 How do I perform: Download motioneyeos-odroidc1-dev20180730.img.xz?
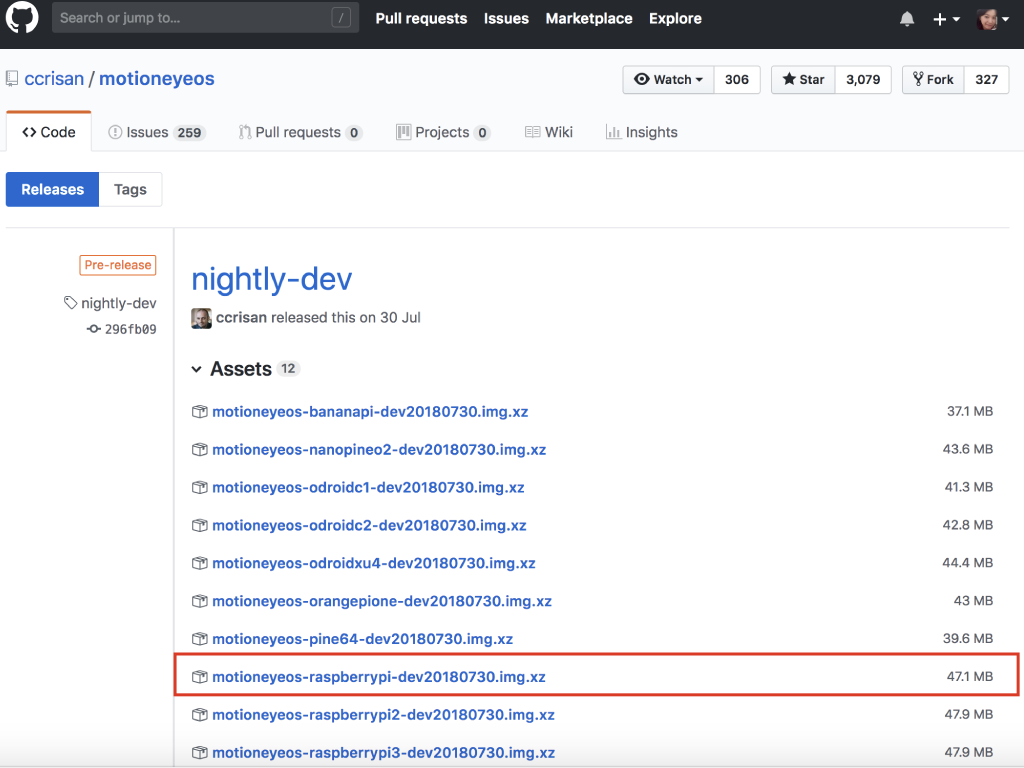[x=368, y=488]
